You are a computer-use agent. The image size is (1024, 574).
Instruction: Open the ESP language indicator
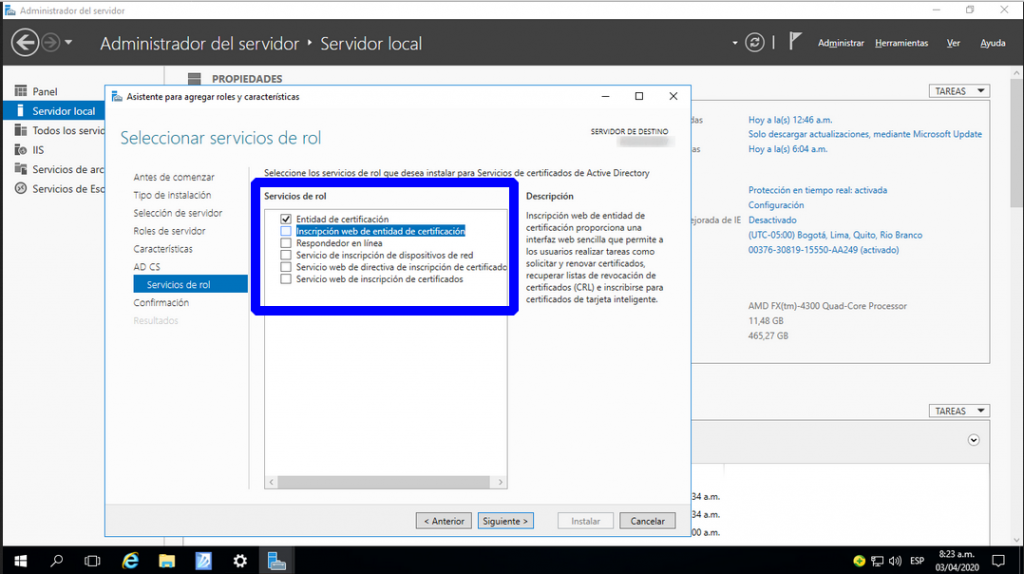[x=917, y=561]
